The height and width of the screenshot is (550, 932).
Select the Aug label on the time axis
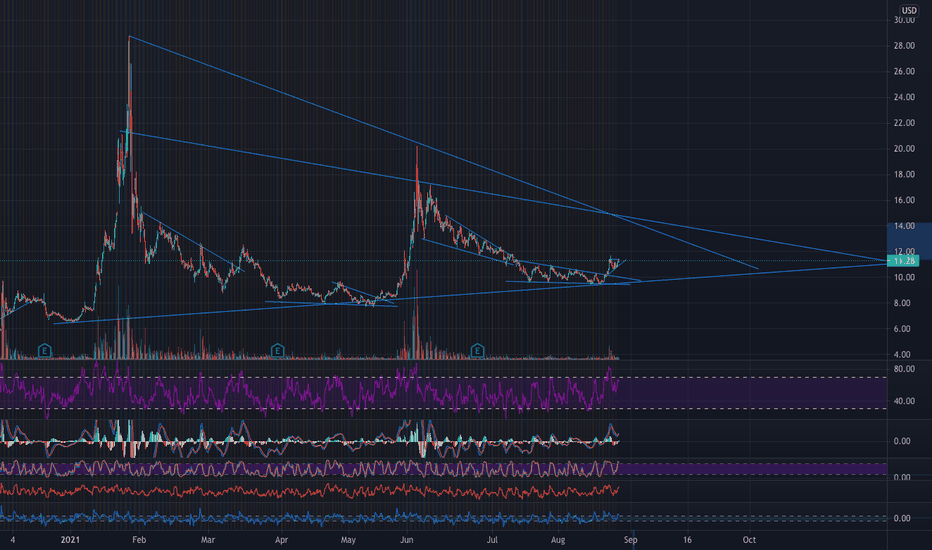558,540
